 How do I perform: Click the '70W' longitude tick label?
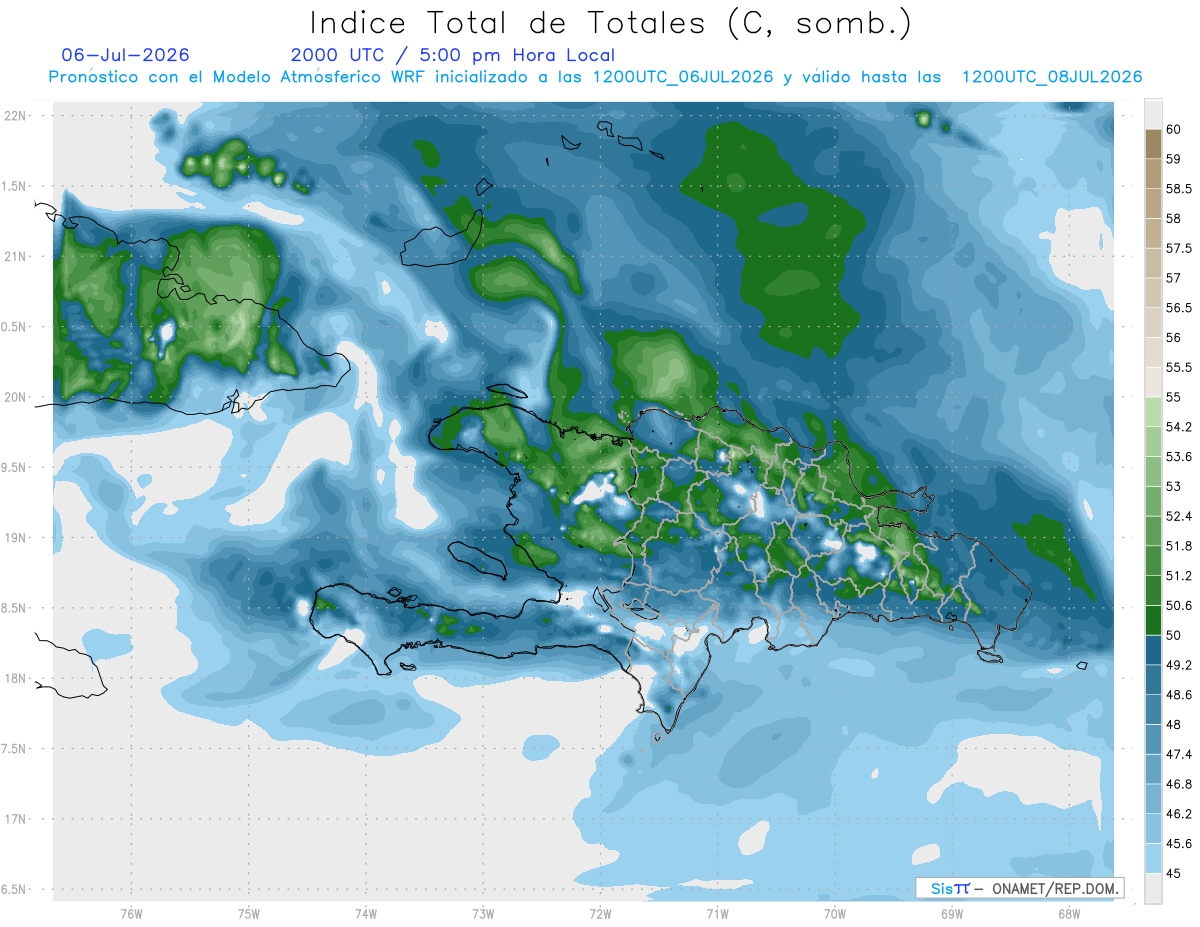click(834, 913)
